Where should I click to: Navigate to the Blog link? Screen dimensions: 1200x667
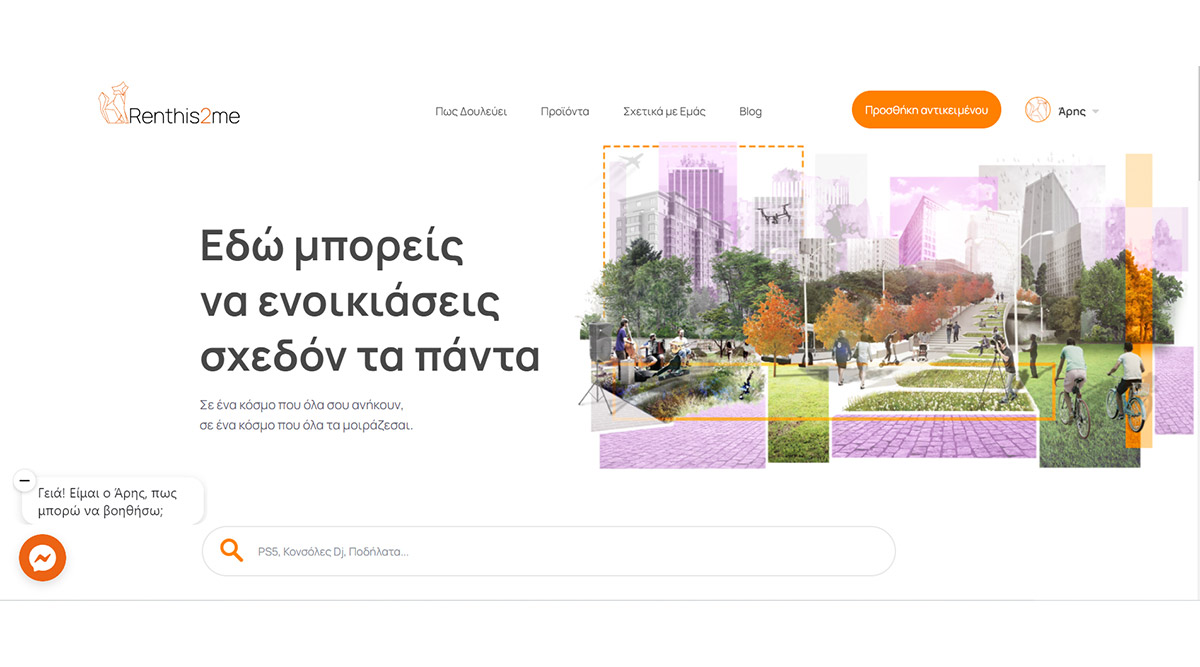coord(750,111)
